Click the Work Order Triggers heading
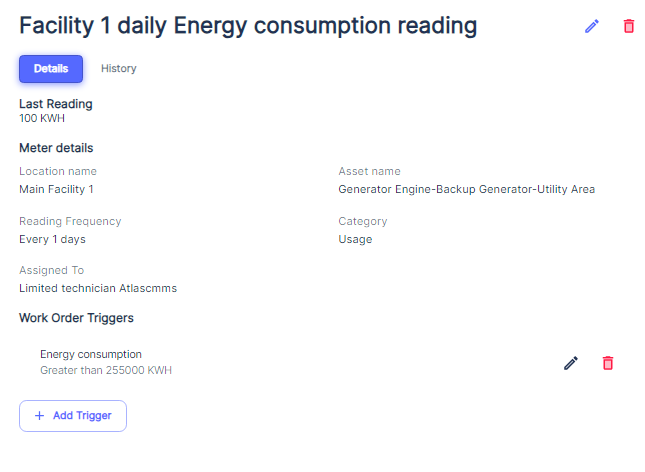Viewport: 645px width, 472px height. click(76, 318)
